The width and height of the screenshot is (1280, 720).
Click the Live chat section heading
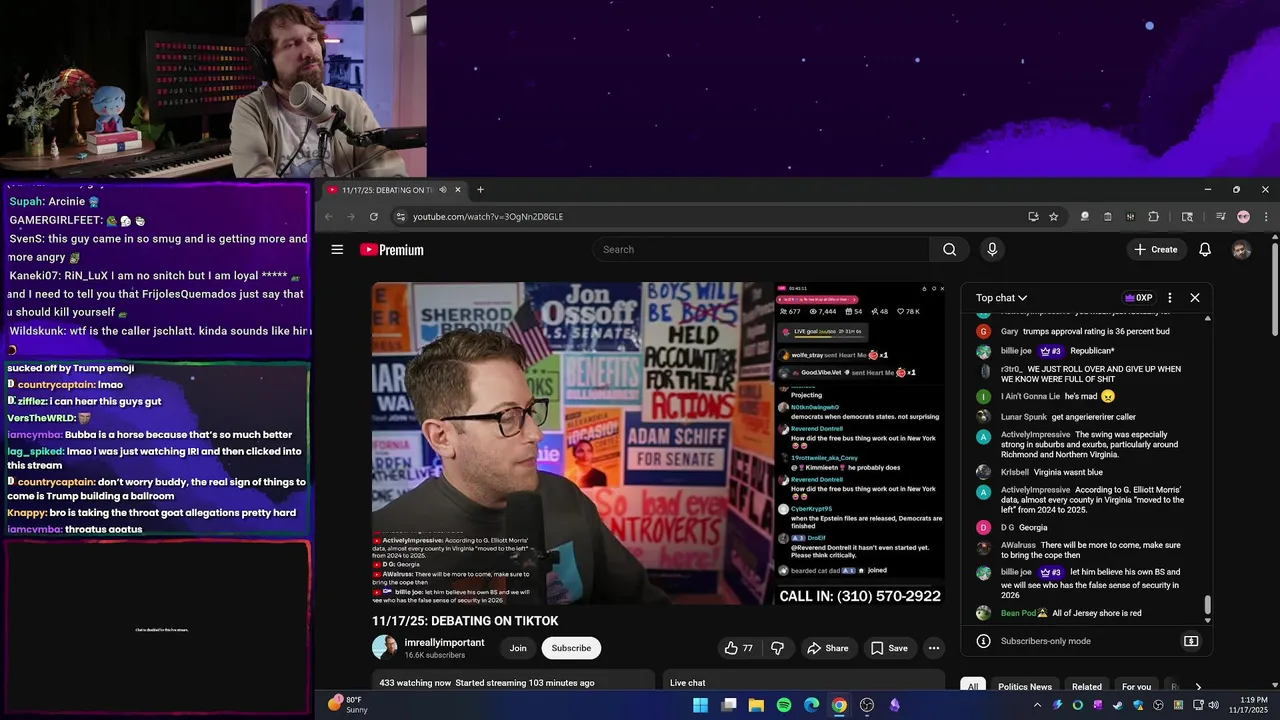click(687, 683)
